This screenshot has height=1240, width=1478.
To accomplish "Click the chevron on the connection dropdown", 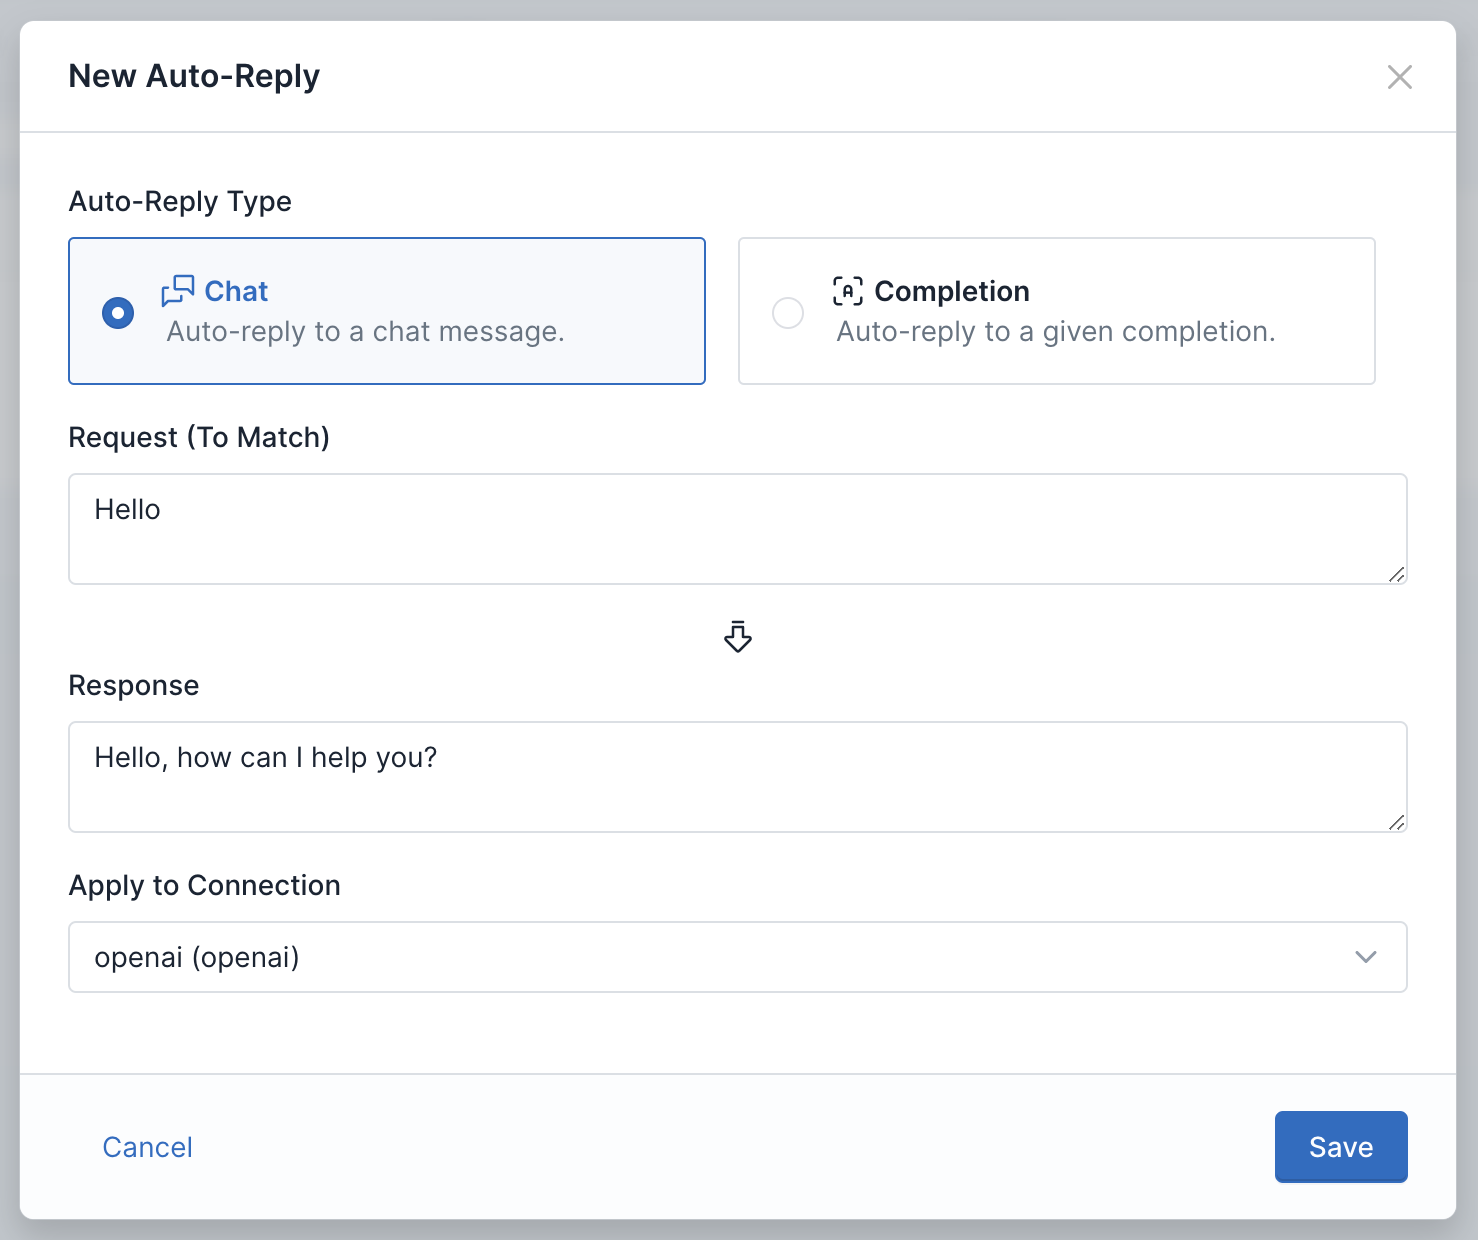I will coord(1365,957).
